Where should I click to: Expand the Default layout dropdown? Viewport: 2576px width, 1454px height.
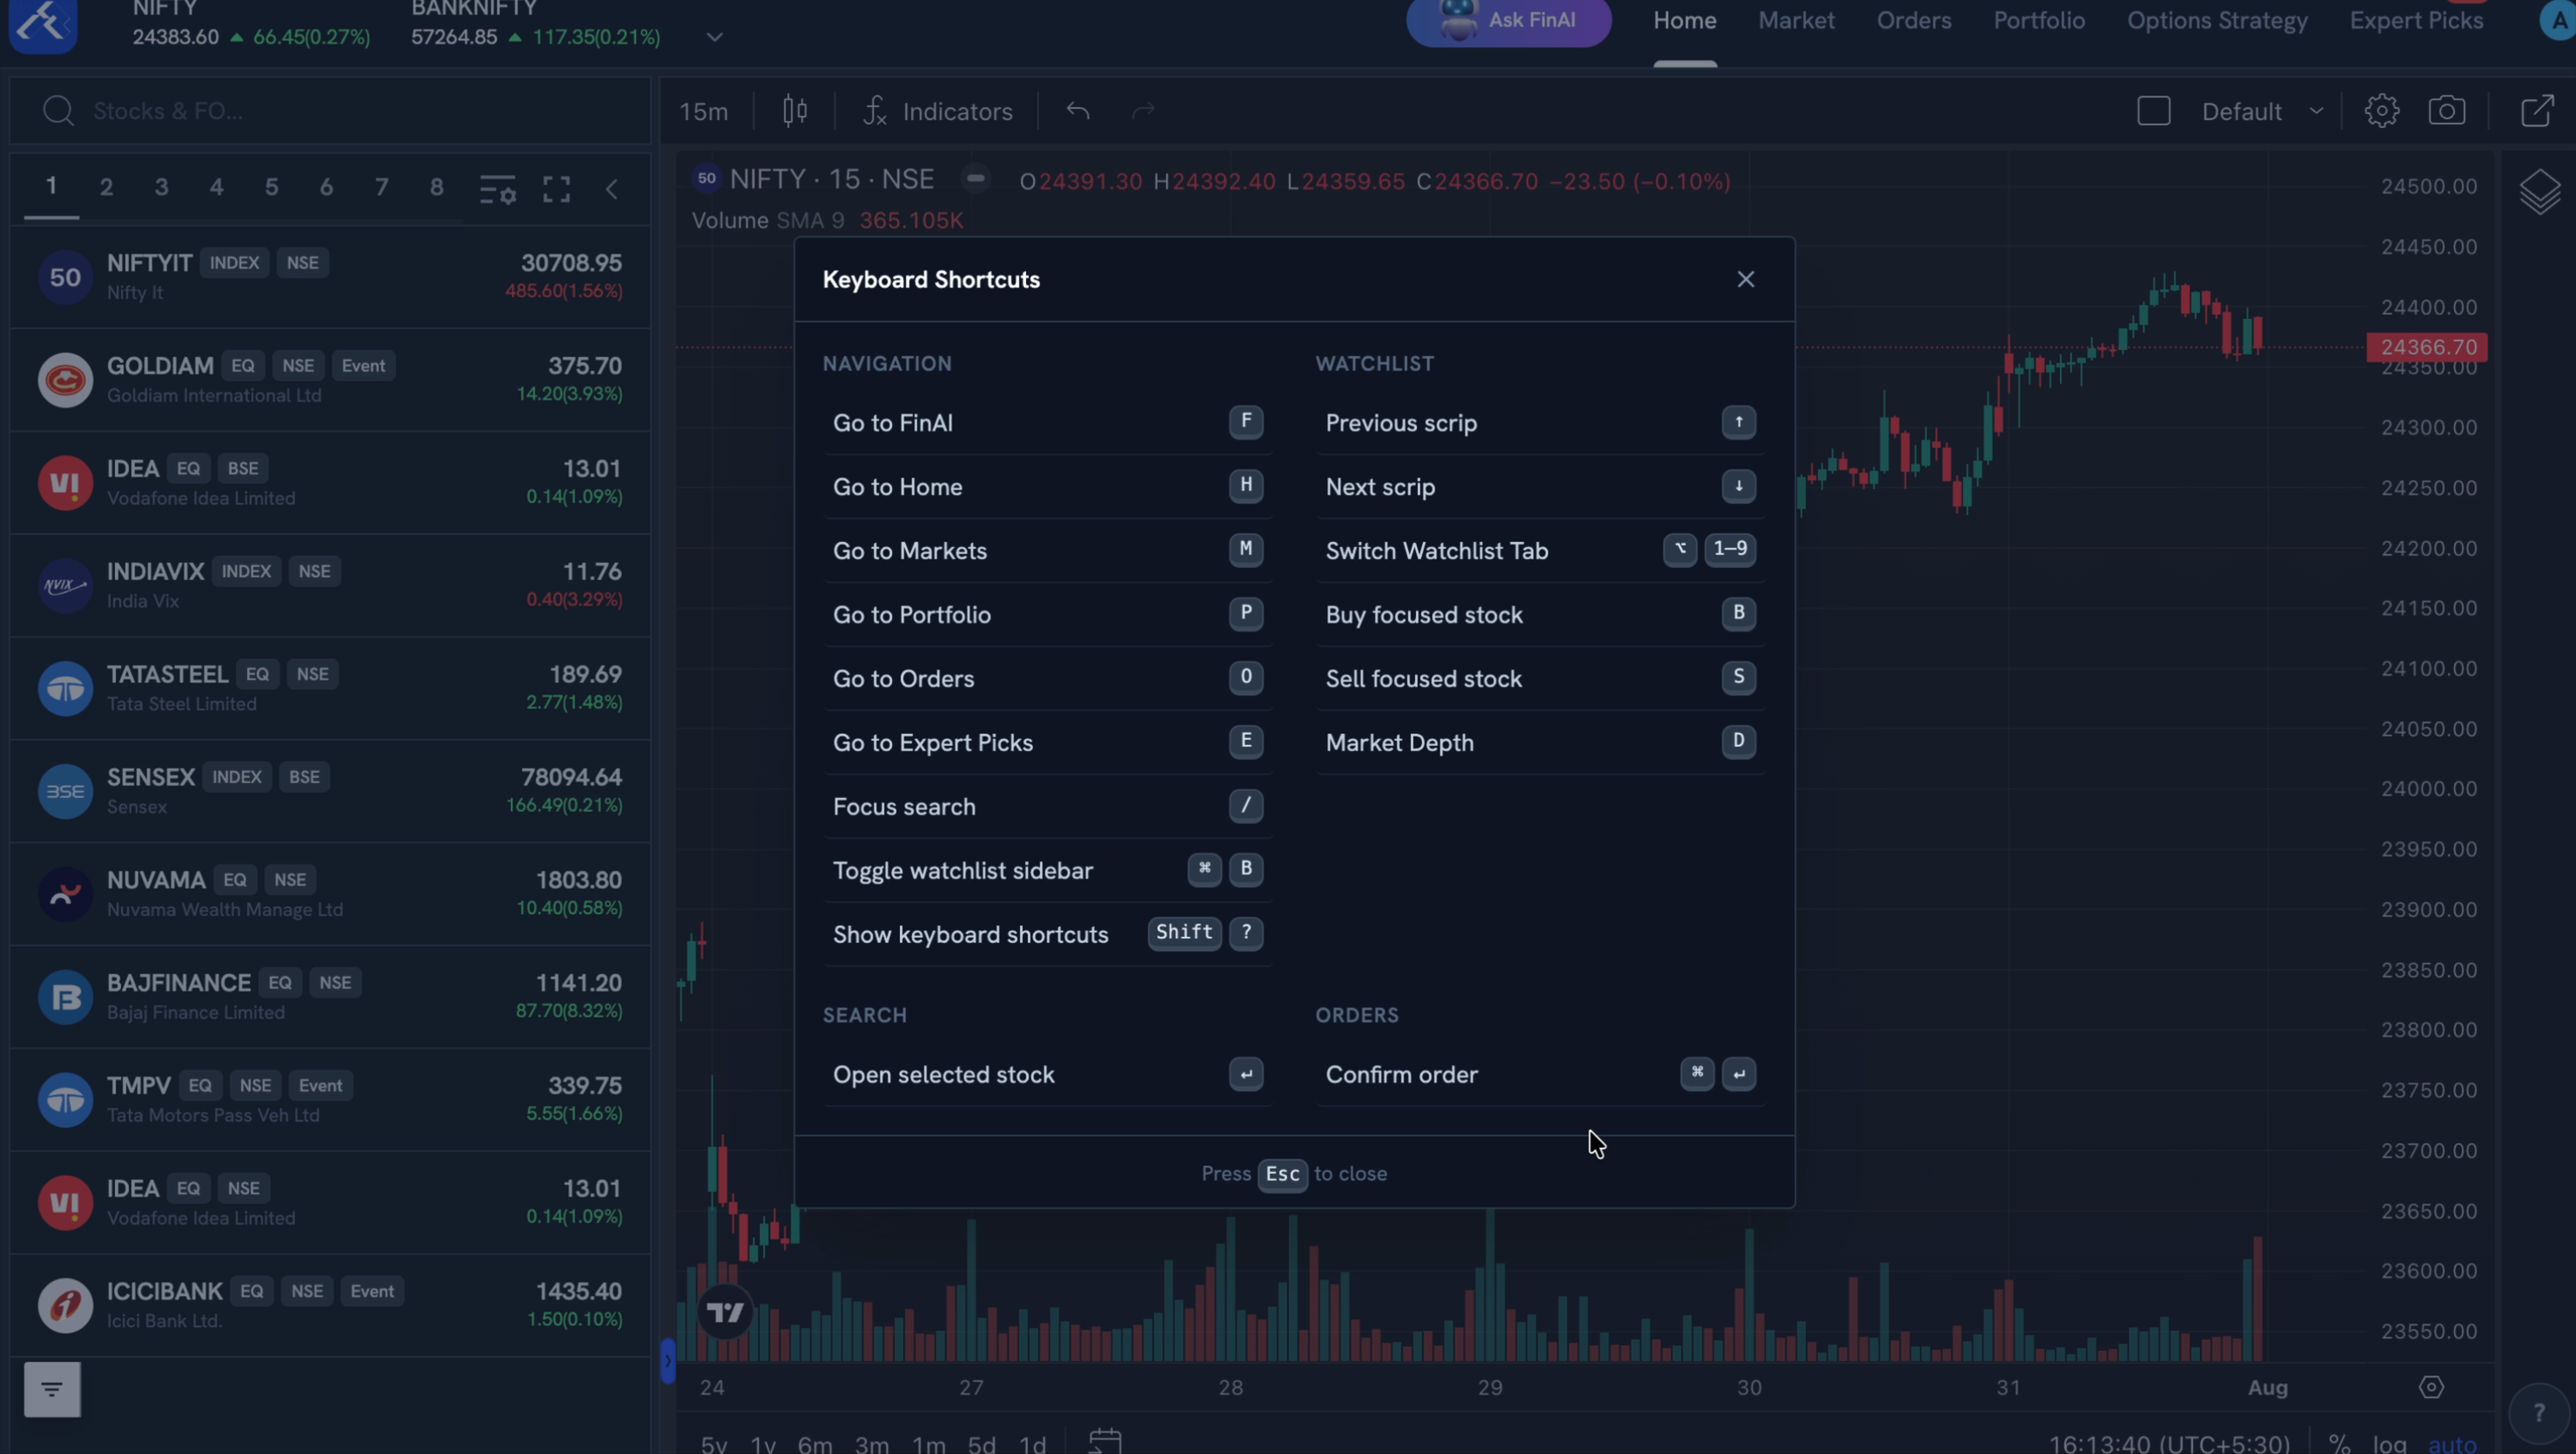[2261, 111]
